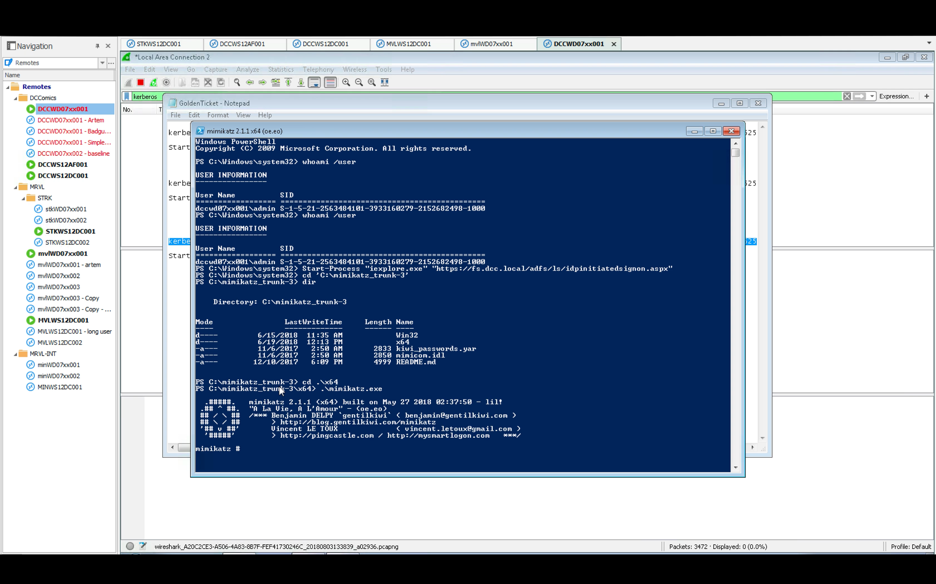The width and height of the screenshot is (936, 584).
Task: Open Wireshark capture options
Action: (x=167, y=82)
